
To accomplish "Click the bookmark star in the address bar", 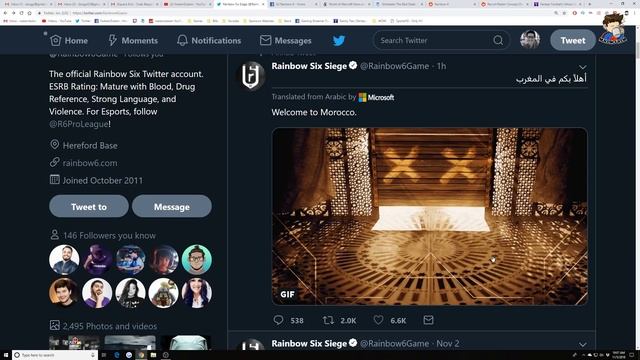I will tap(564, 13).
